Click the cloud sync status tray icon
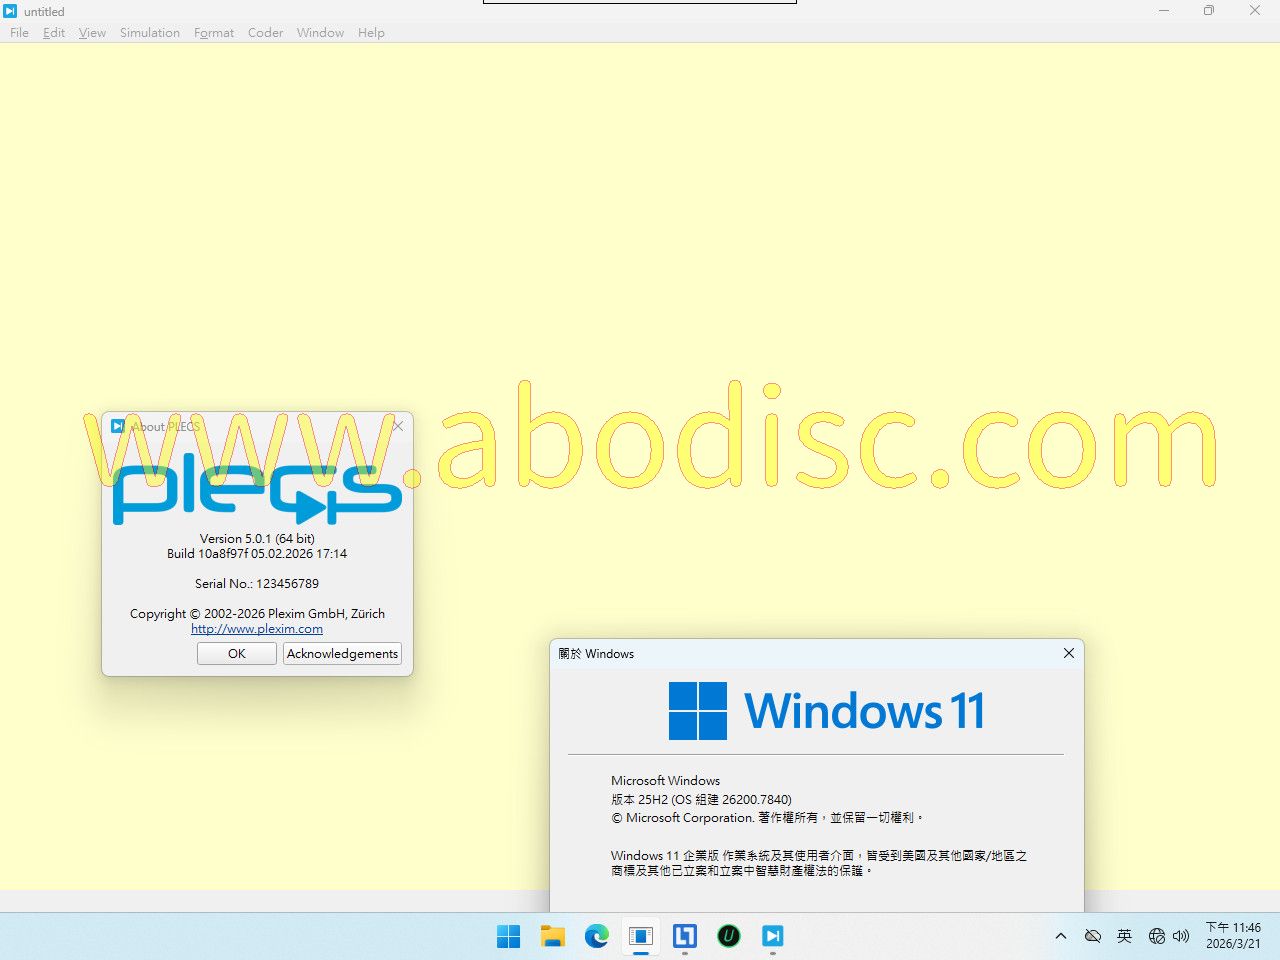This screenshot has height=960, width=1280. click(x=1093, y=936)
